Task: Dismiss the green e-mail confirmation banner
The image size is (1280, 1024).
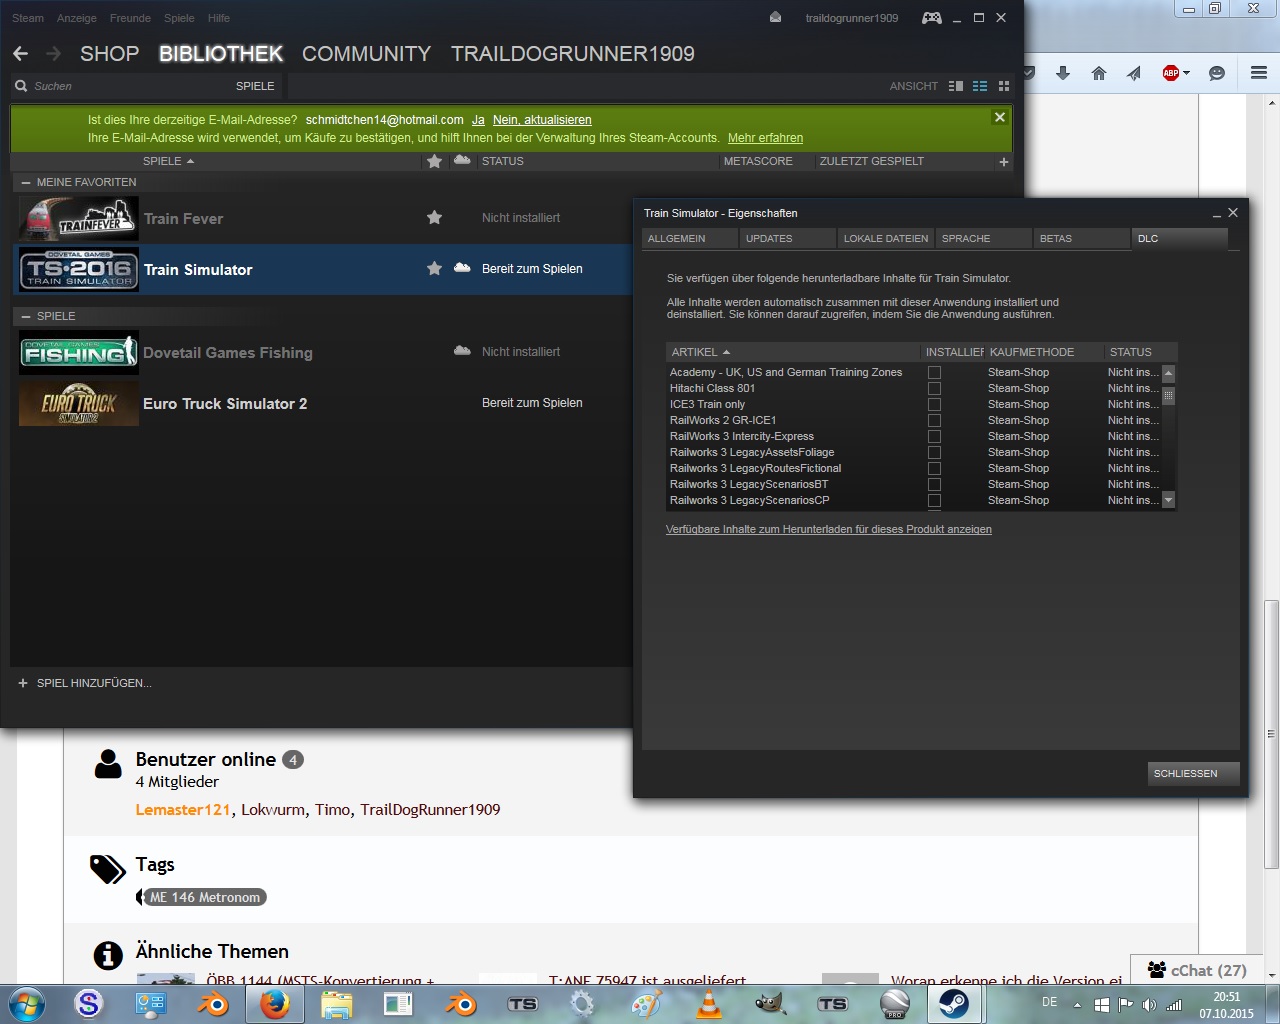Action: point(999,117)
